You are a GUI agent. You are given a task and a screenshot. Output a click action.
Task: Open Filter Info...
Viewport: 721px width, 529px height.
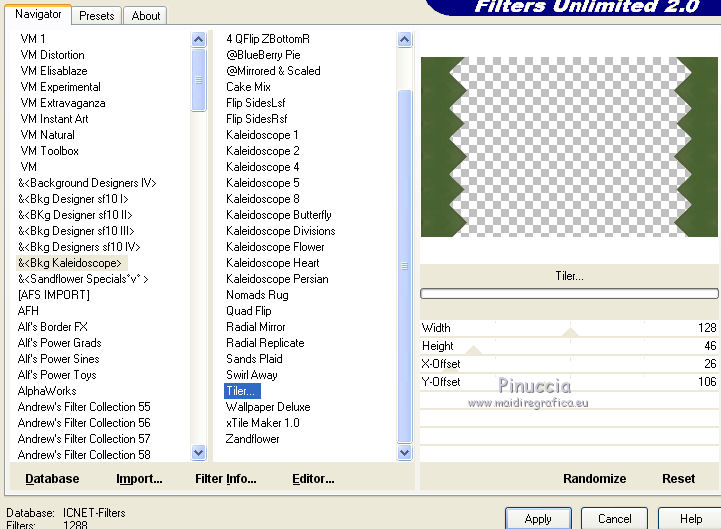coord(225,478)
